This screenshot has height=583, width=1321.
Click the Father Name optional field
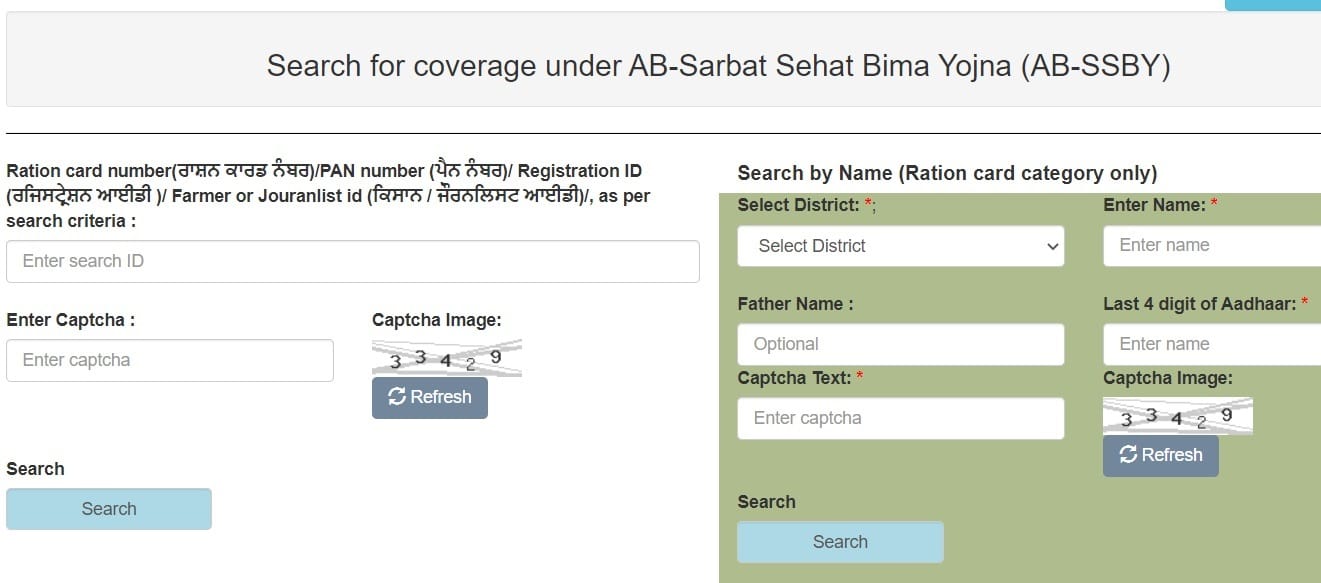900,344
